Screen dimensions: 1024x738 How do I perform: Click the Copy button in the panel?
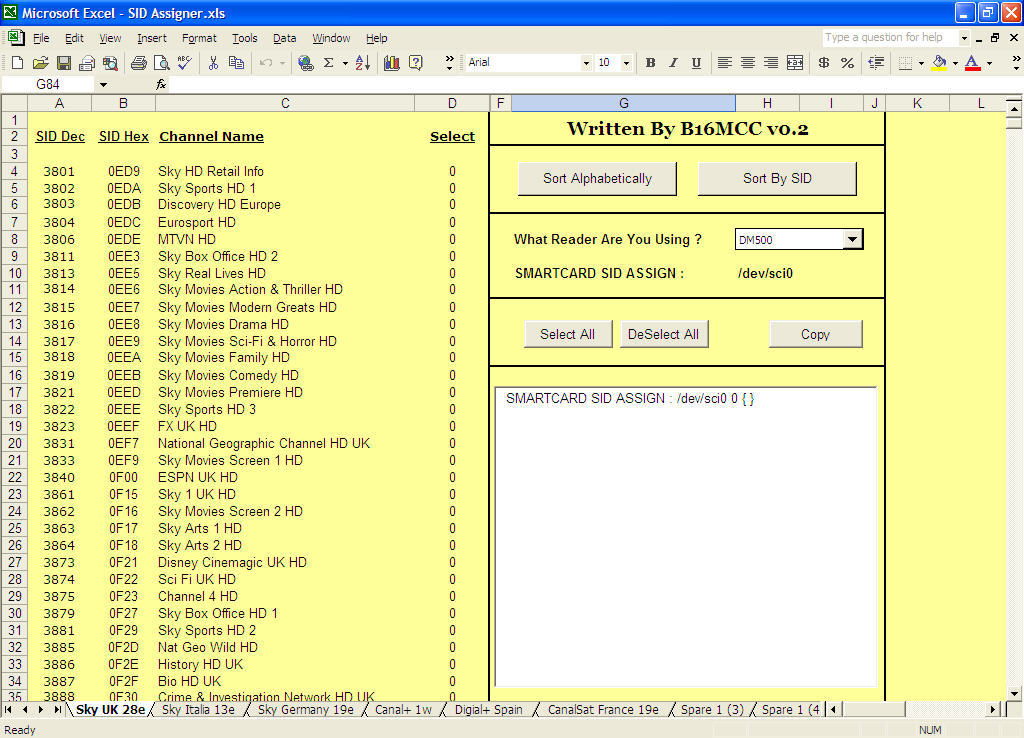(x=816, y=334)
